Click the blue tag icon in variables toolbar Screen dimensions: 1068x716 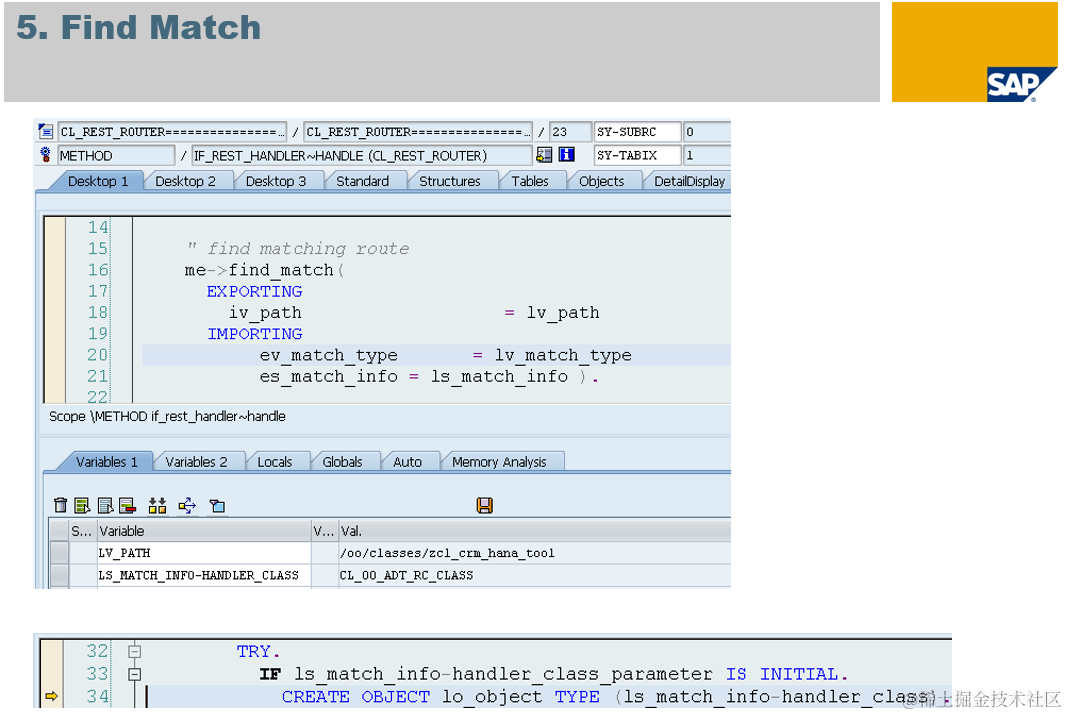[217, 505]
